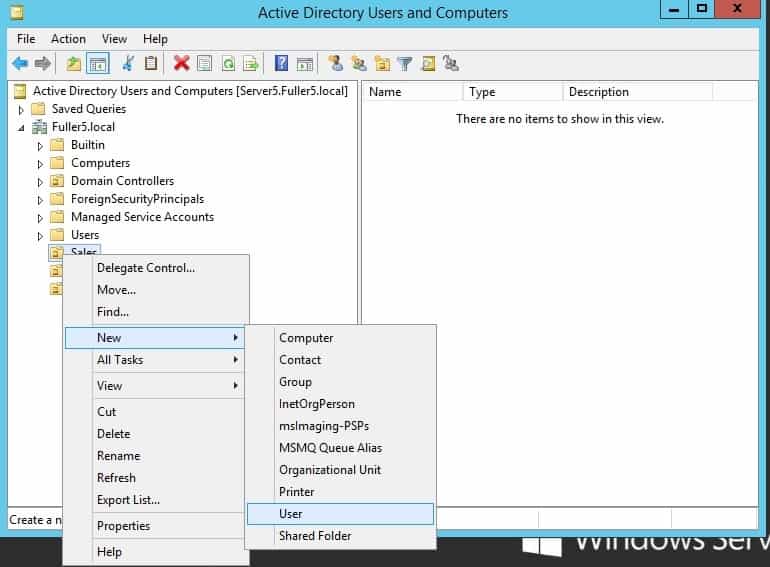This screenshot has width=770, height=567.
Task: Click the Paste clipboard icon
Action: [x=151, y=63]
